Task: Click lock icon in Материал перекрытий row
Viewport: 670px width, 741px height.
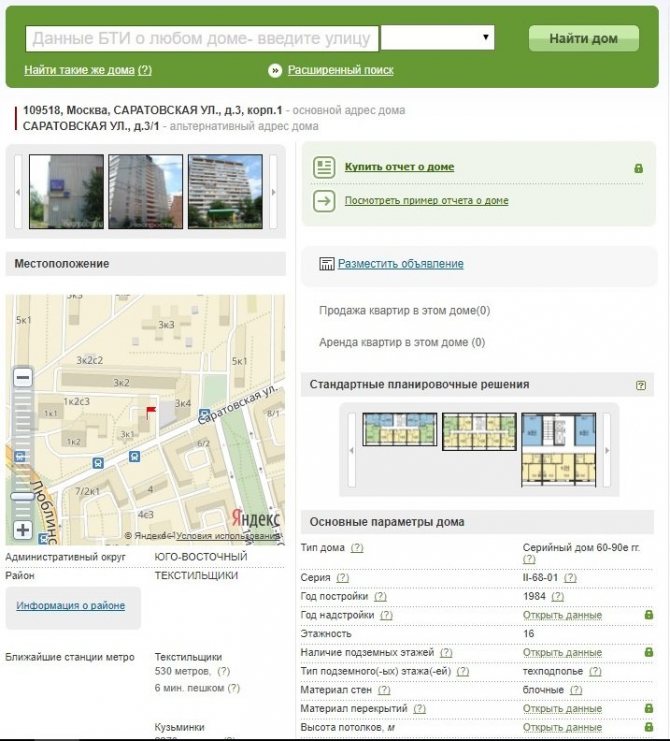Action: (649, 708)
